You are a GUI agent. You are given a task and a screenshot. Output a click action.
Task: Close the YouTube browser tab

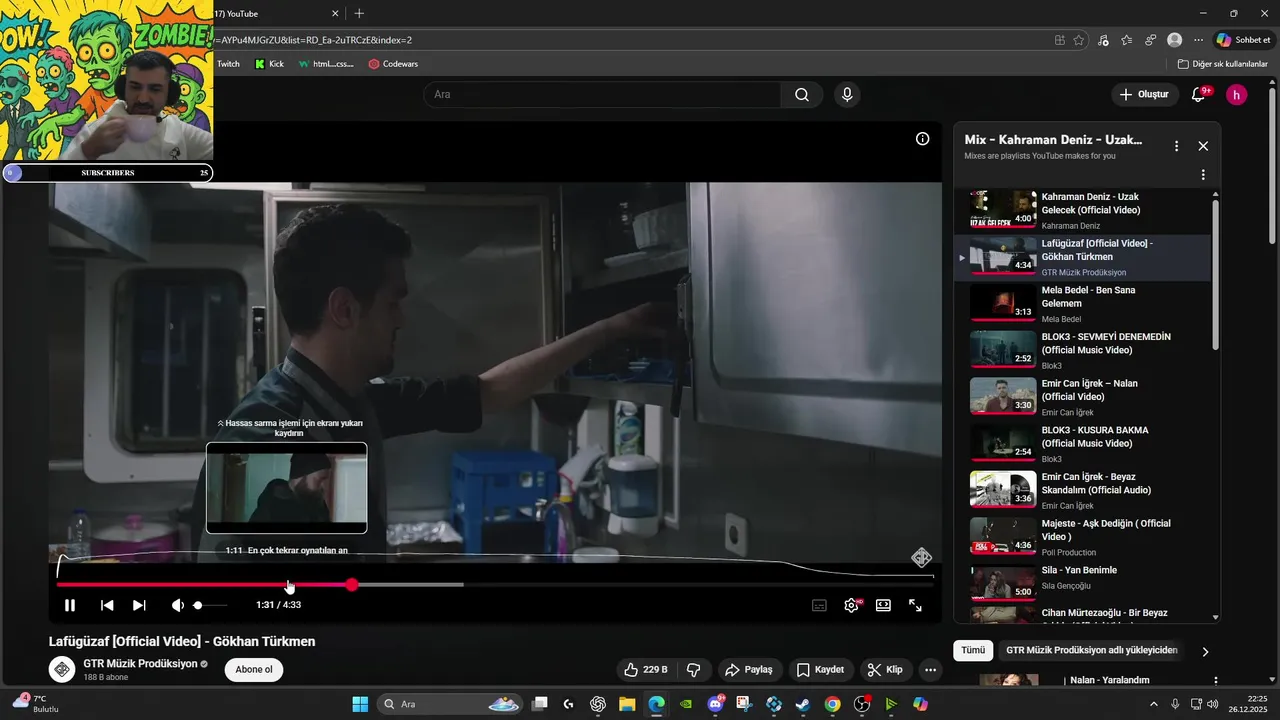click(335, 14)
